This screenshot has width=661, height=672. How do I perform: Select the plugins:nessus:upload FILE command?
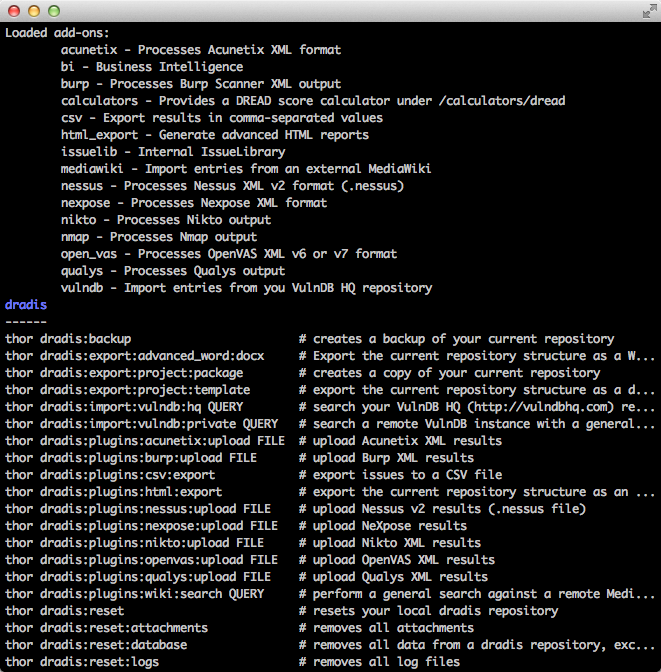(138, 509)
